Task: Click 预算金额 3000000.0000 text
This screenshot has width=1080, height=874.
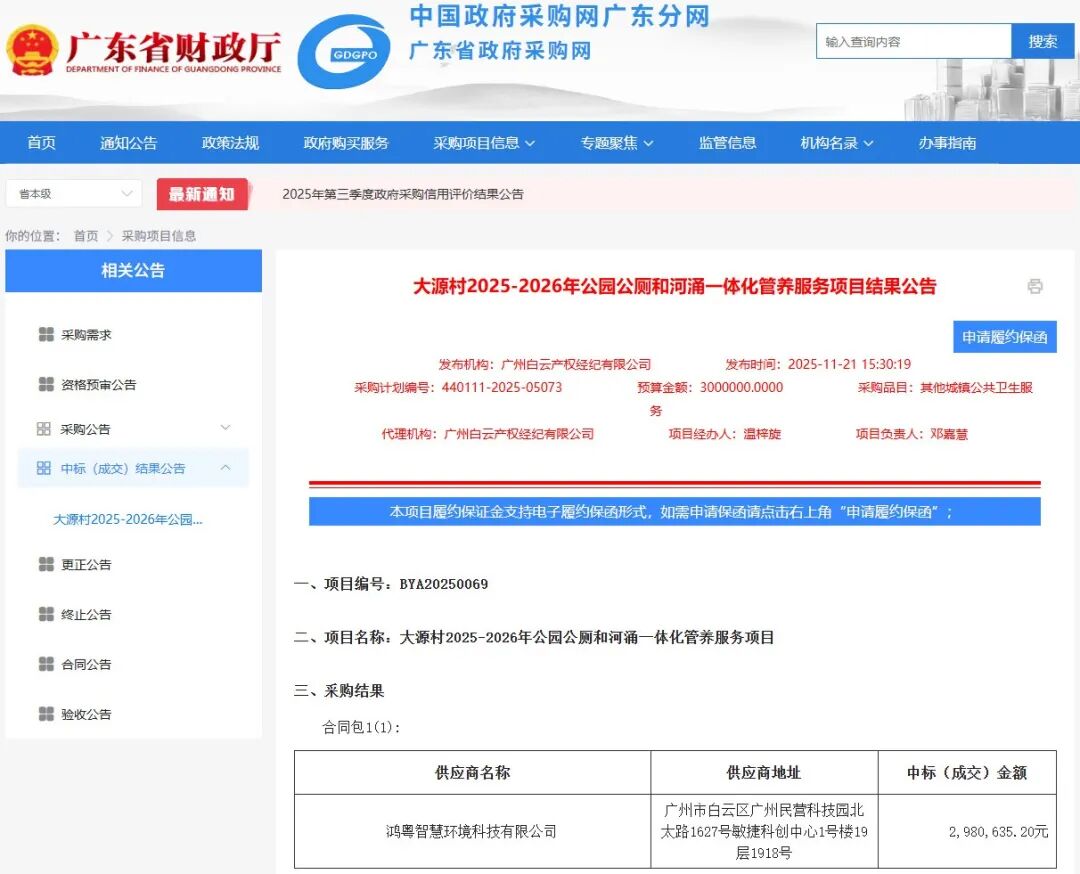Action: pos(710,387)
